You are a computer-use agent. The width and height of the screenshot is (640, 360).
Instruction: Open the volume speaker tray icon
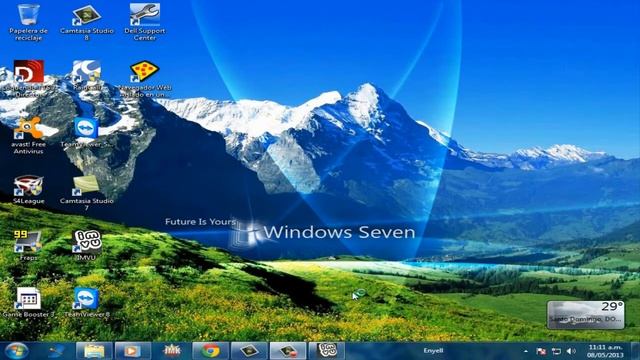tap(571, 351)
